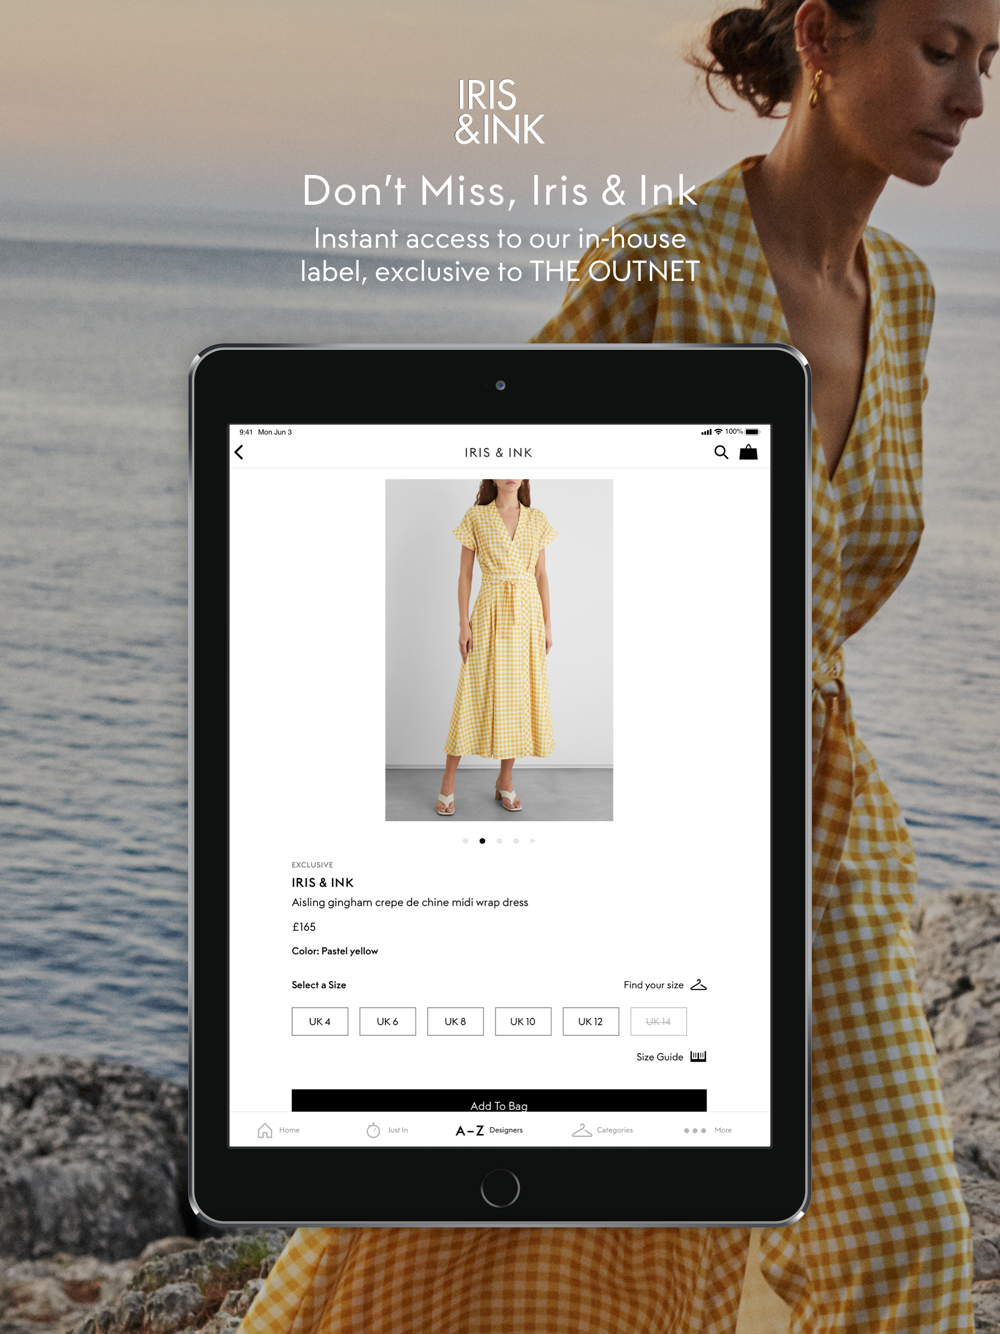Open the Find your size link
Image resolution: width=1000 pixels, height=1334 pixels.
click(654, 985)
